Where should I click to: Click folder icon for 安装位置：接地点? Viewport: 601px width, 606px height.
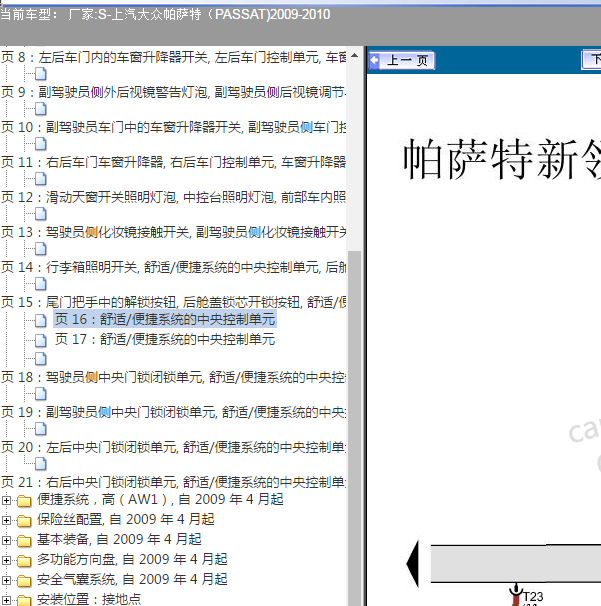pos(24,601)
